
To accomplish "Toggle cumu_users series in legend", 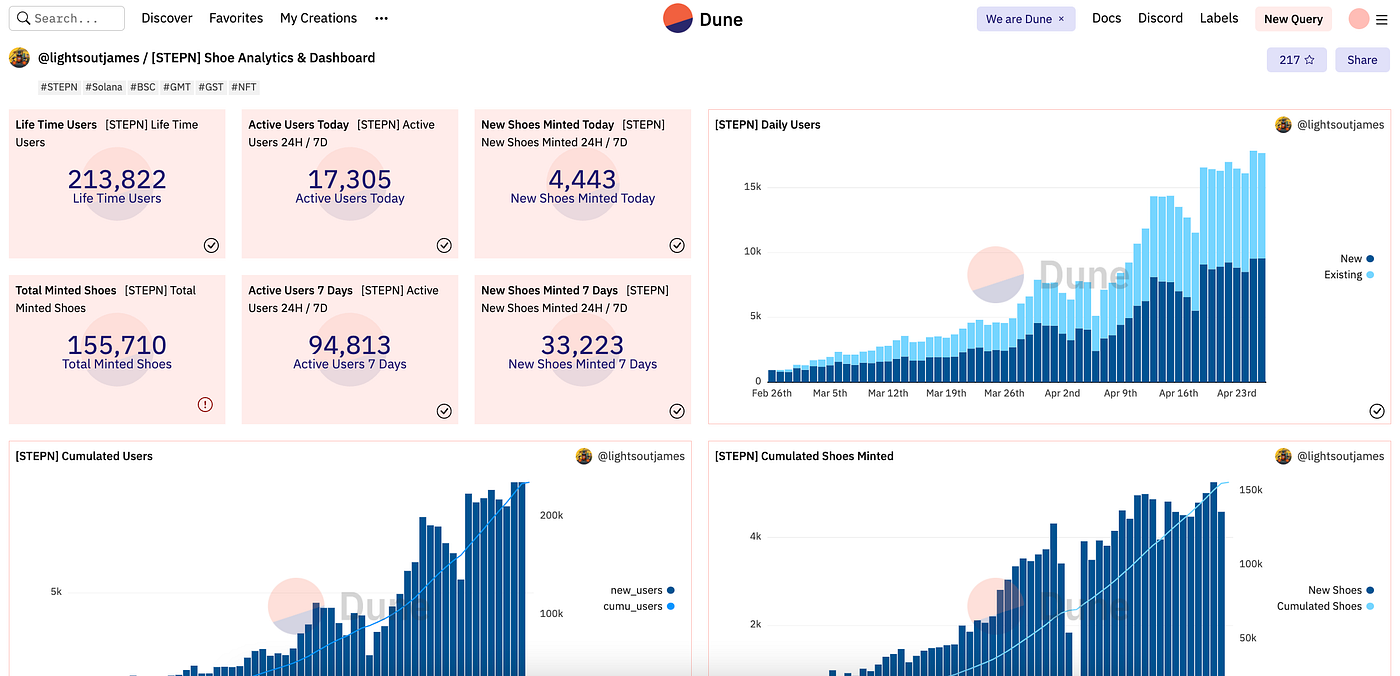I will (639, 607).
